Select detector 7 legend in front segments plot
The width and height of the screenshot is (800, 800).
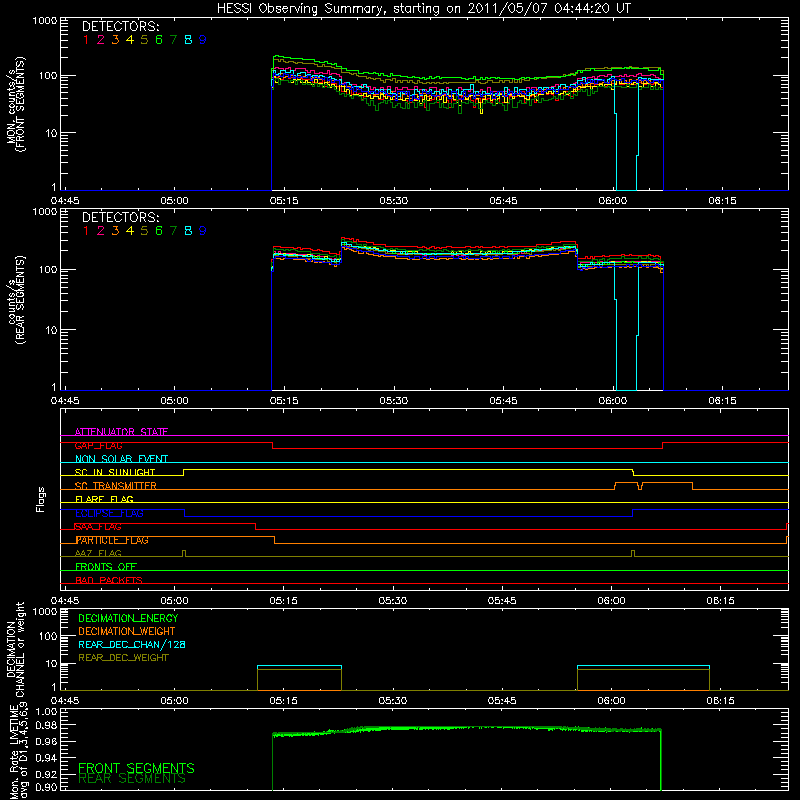tap(173, 40)
